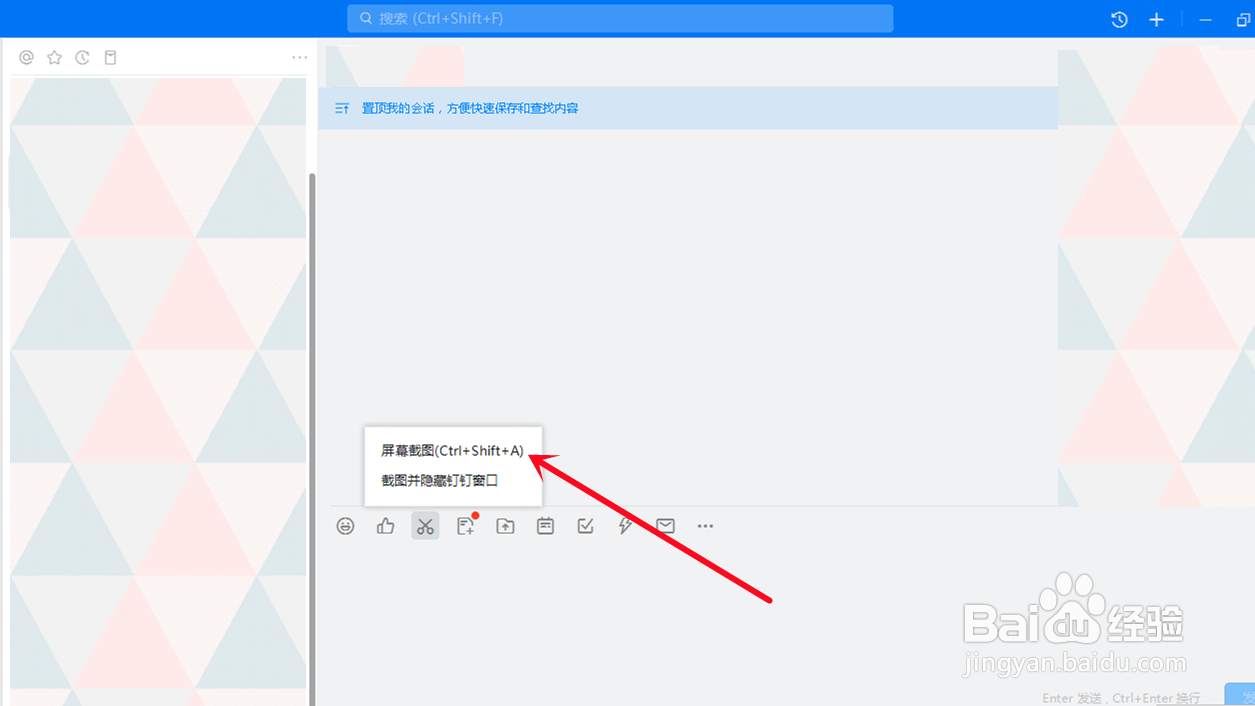This screenshot has width=1255, height=706.
Task: Click the search input field at the top
Action: (619, 18)
